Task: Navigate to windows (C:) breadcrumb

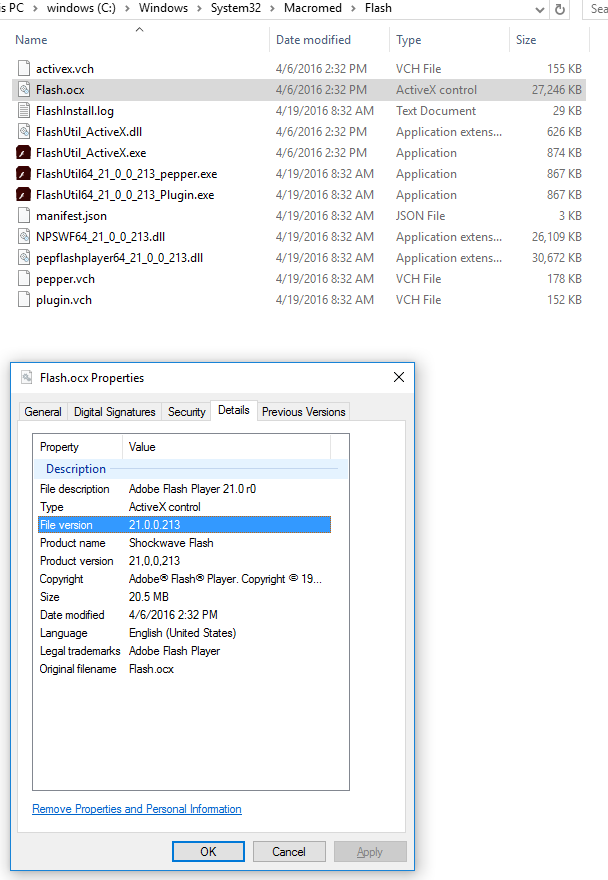Action: coord(81,8)
